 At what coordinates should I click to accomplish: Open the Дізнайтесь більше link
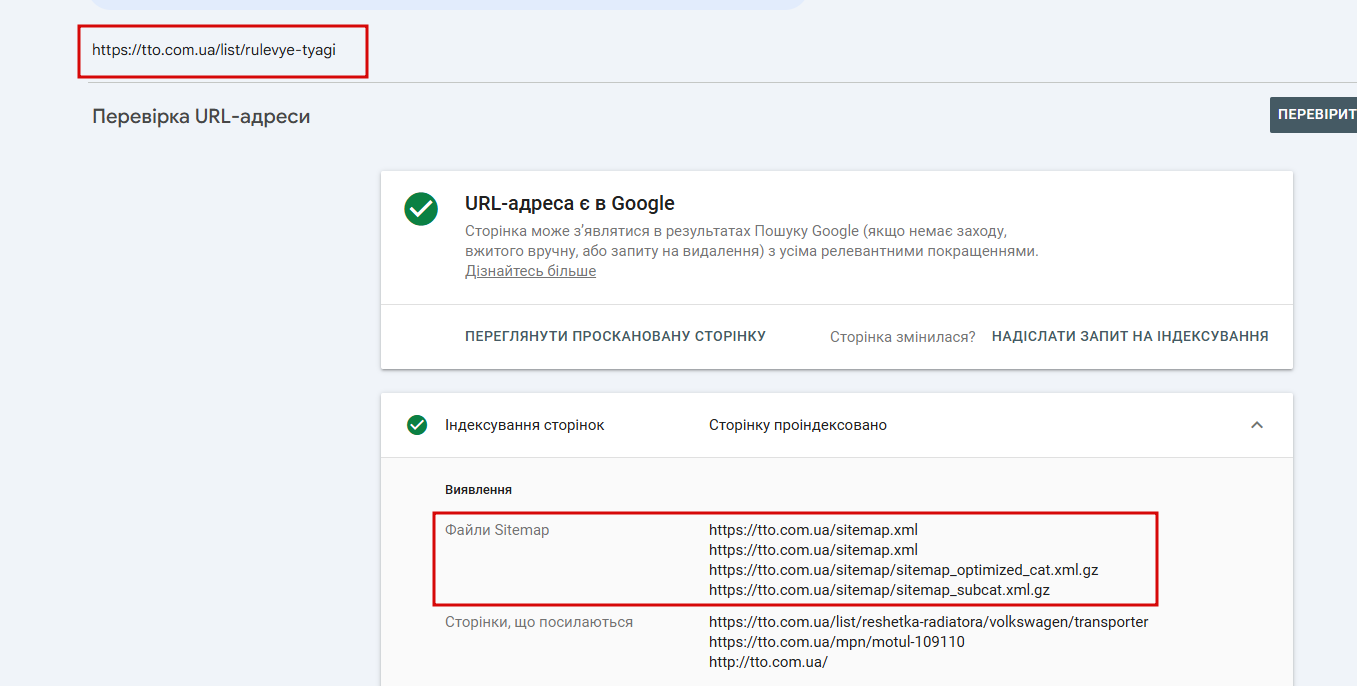[530, 271]
